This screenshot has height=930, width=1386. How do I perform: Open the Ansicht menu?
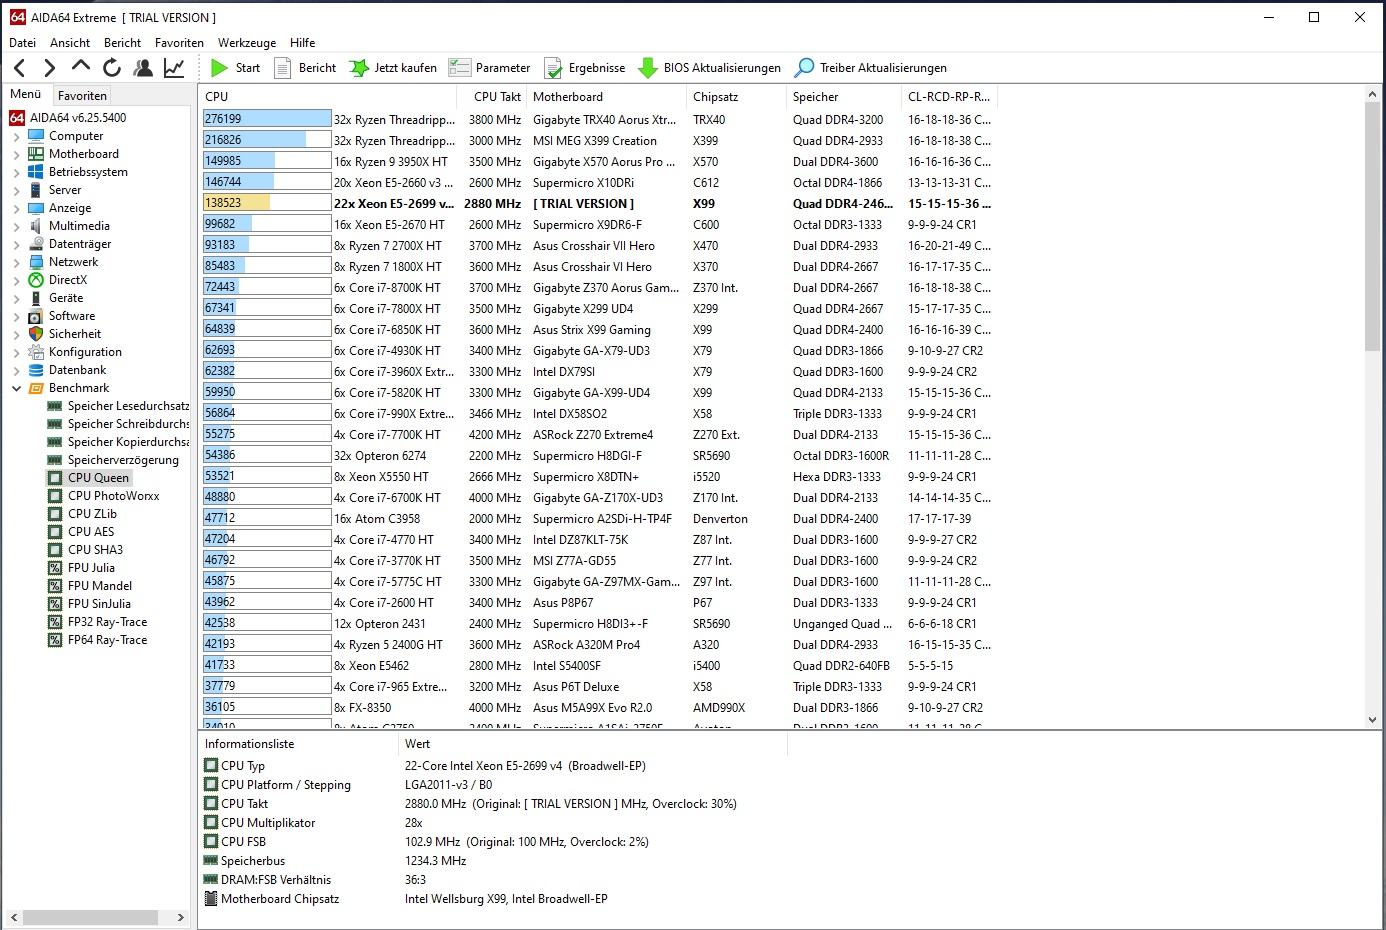[x=70, y=43]
